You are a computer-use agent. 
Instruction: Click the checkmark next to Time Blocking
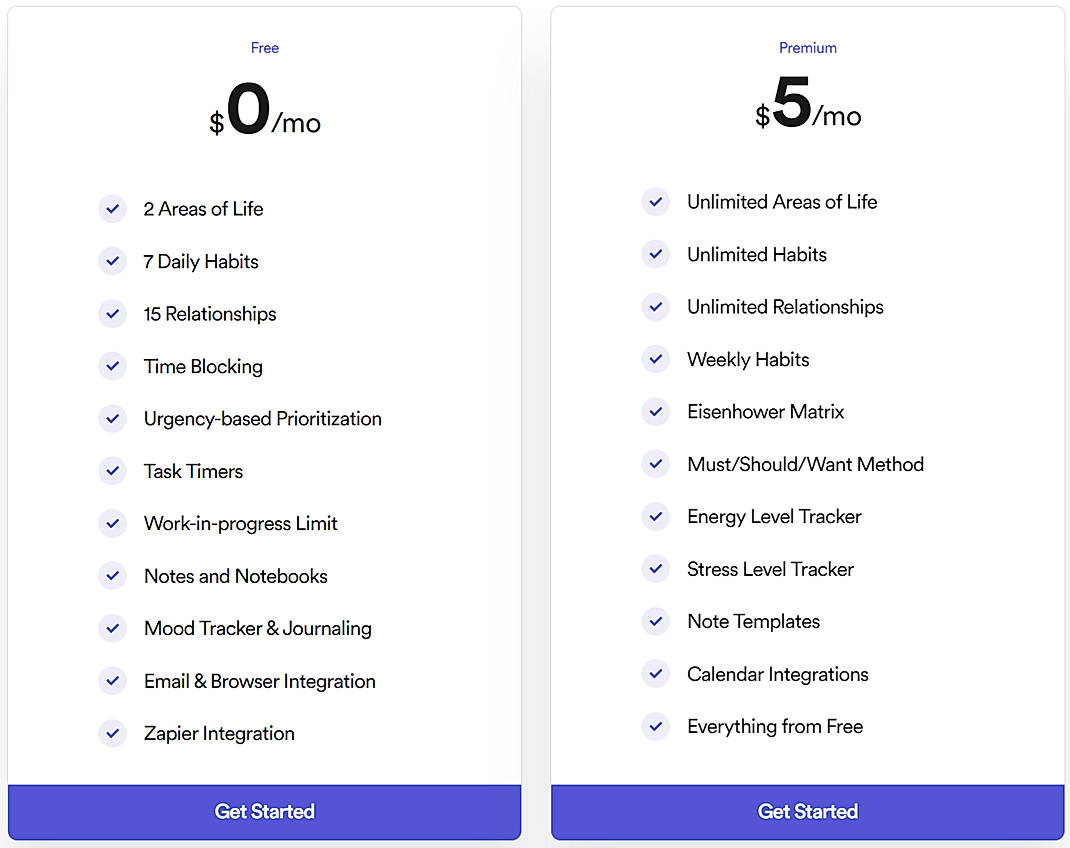tap(112, 366)
